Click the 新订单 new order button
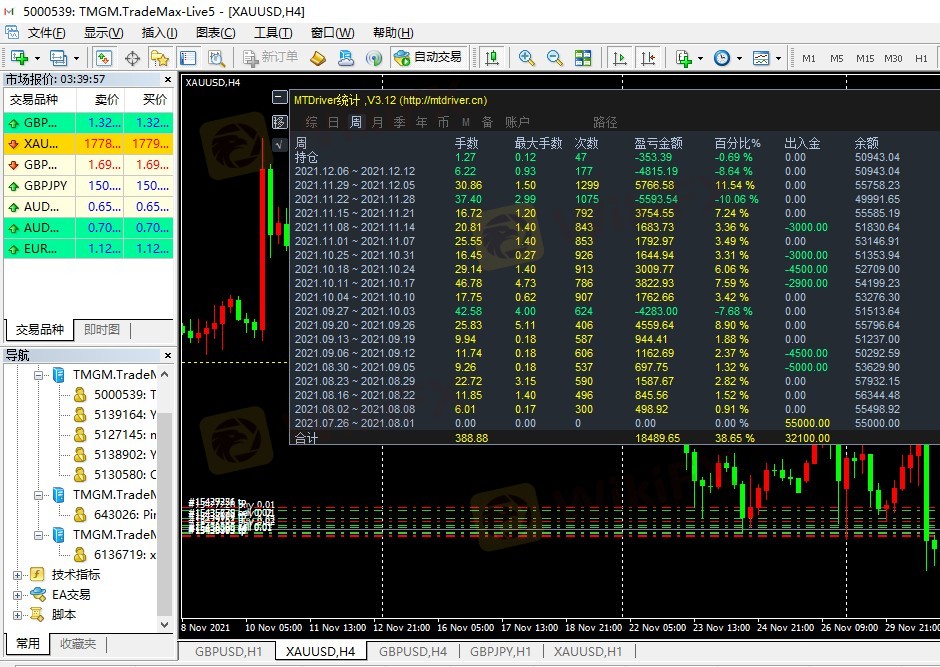 coord(270,58)
